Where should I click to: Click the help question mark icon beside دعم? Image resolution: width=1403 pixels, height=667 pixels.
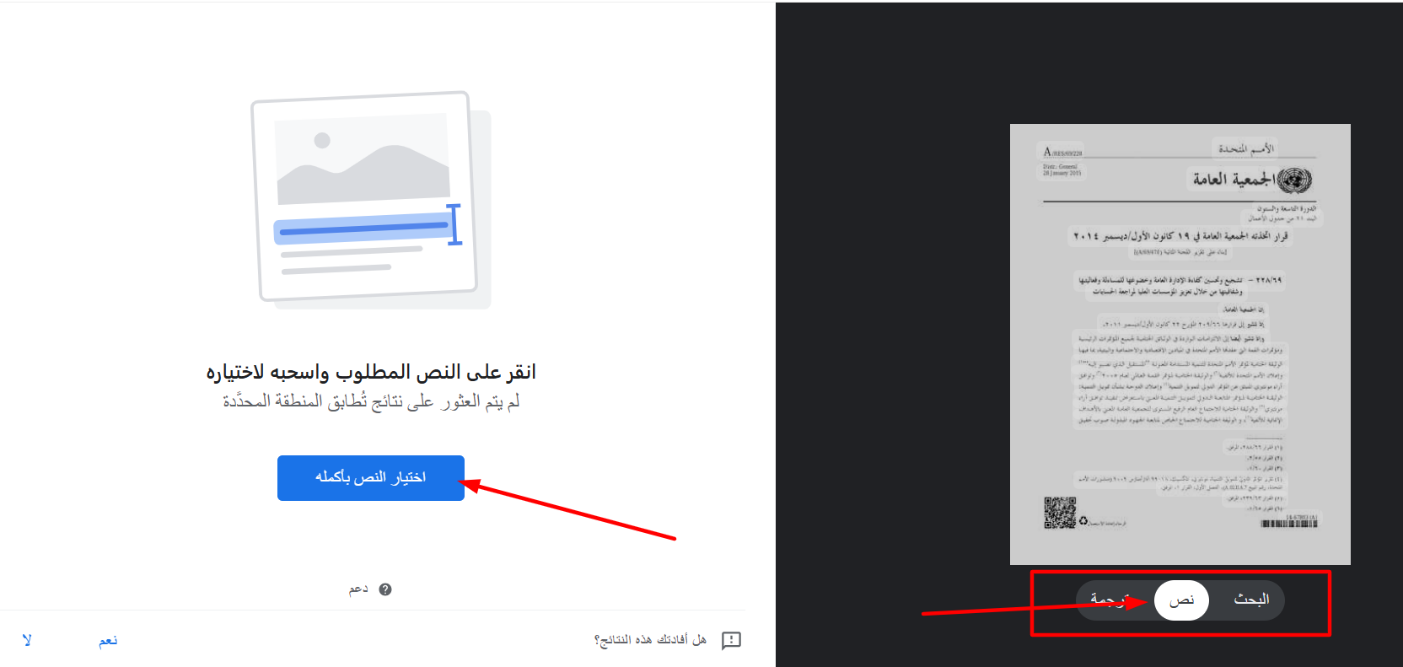pos(385,589)
